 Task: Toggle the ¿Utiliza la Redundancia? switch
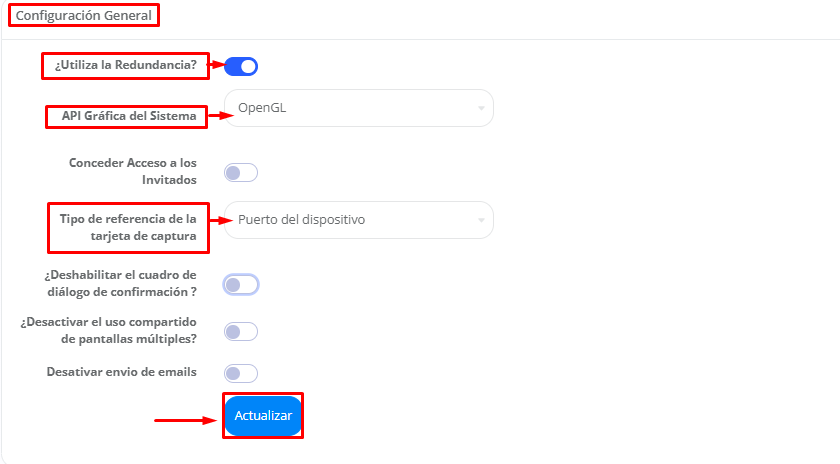[241, 66]
